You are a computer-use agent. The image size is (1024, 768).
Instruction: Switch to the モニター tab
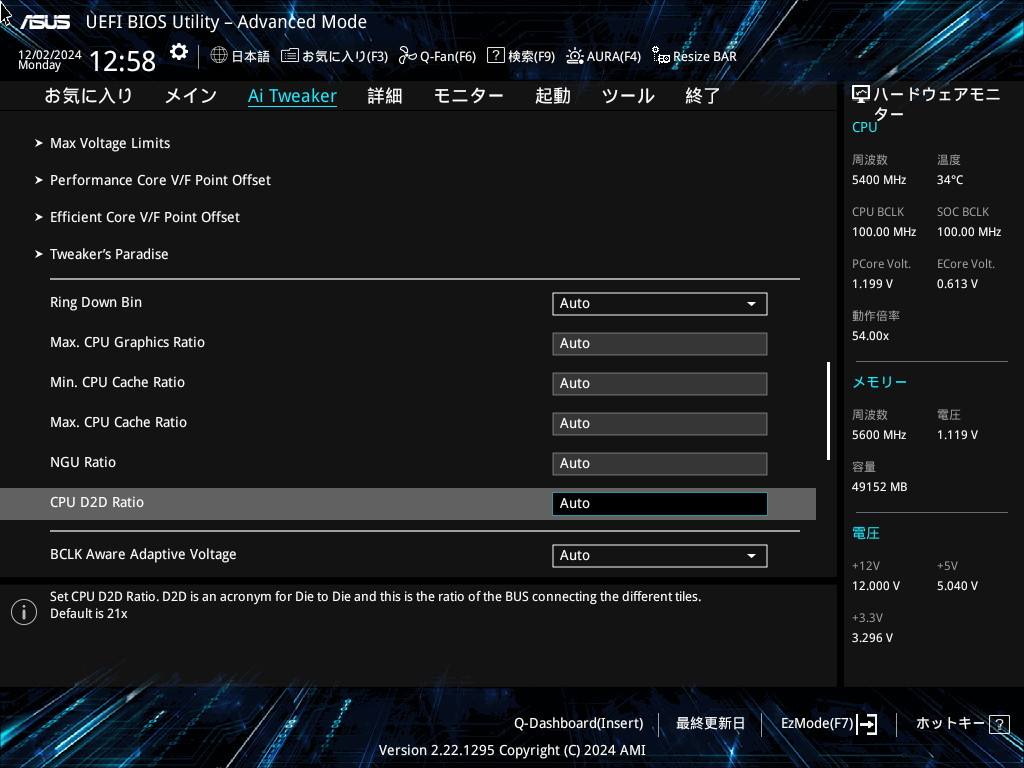pos(468,96)
